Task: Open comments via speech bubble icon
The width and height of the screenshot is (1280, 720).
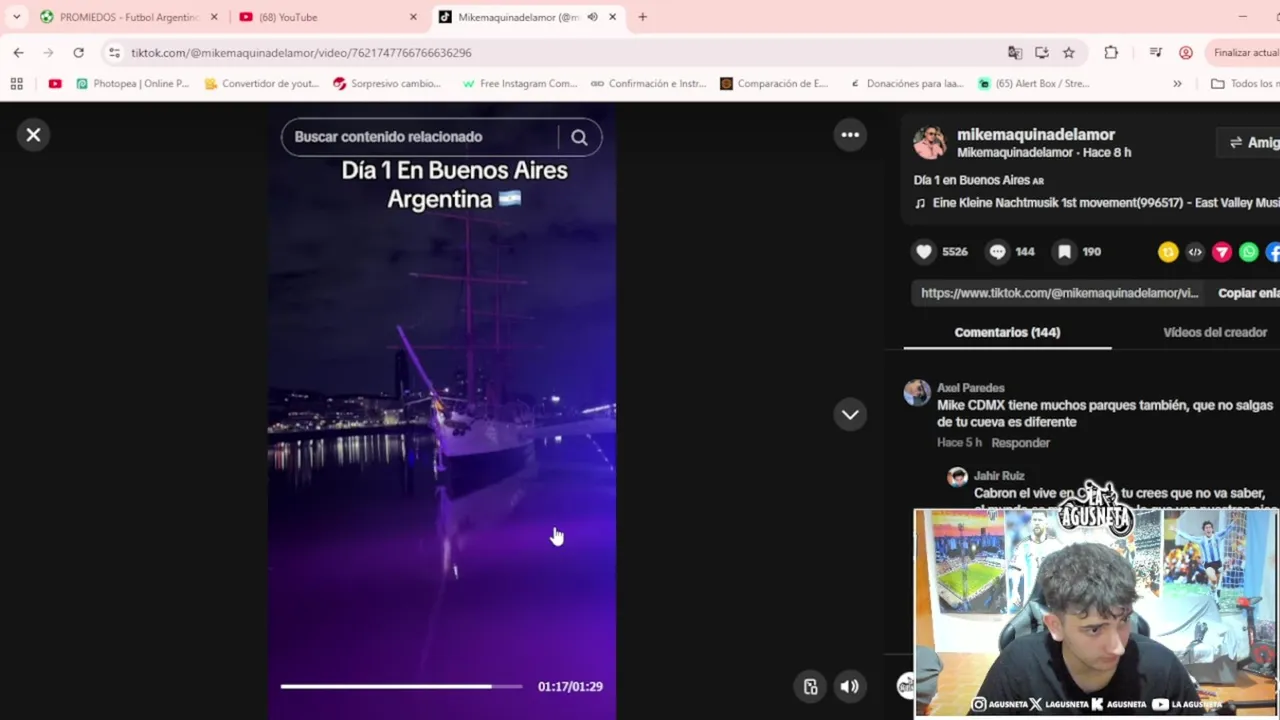Action: coord(997,252)
